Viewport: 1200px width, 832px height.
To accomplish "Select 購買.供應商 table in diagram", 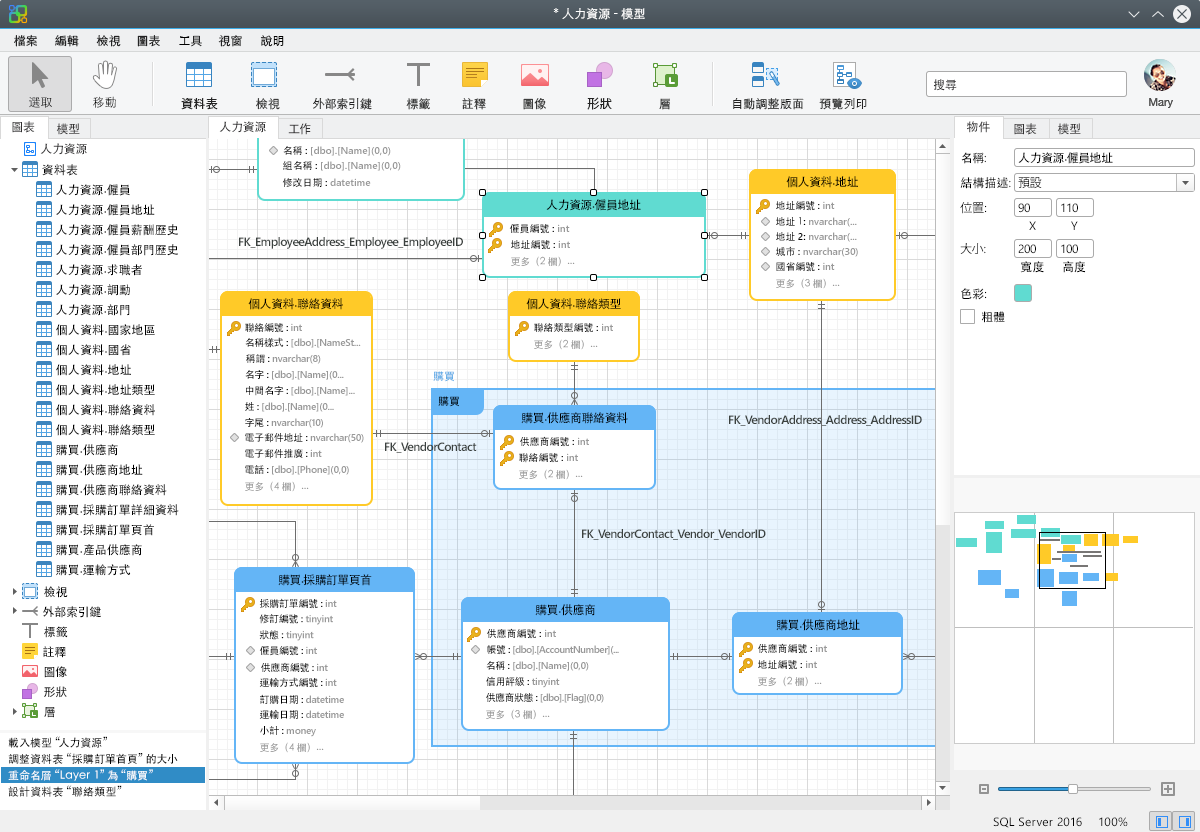I will pyautogui.click(x=565, y=664).
